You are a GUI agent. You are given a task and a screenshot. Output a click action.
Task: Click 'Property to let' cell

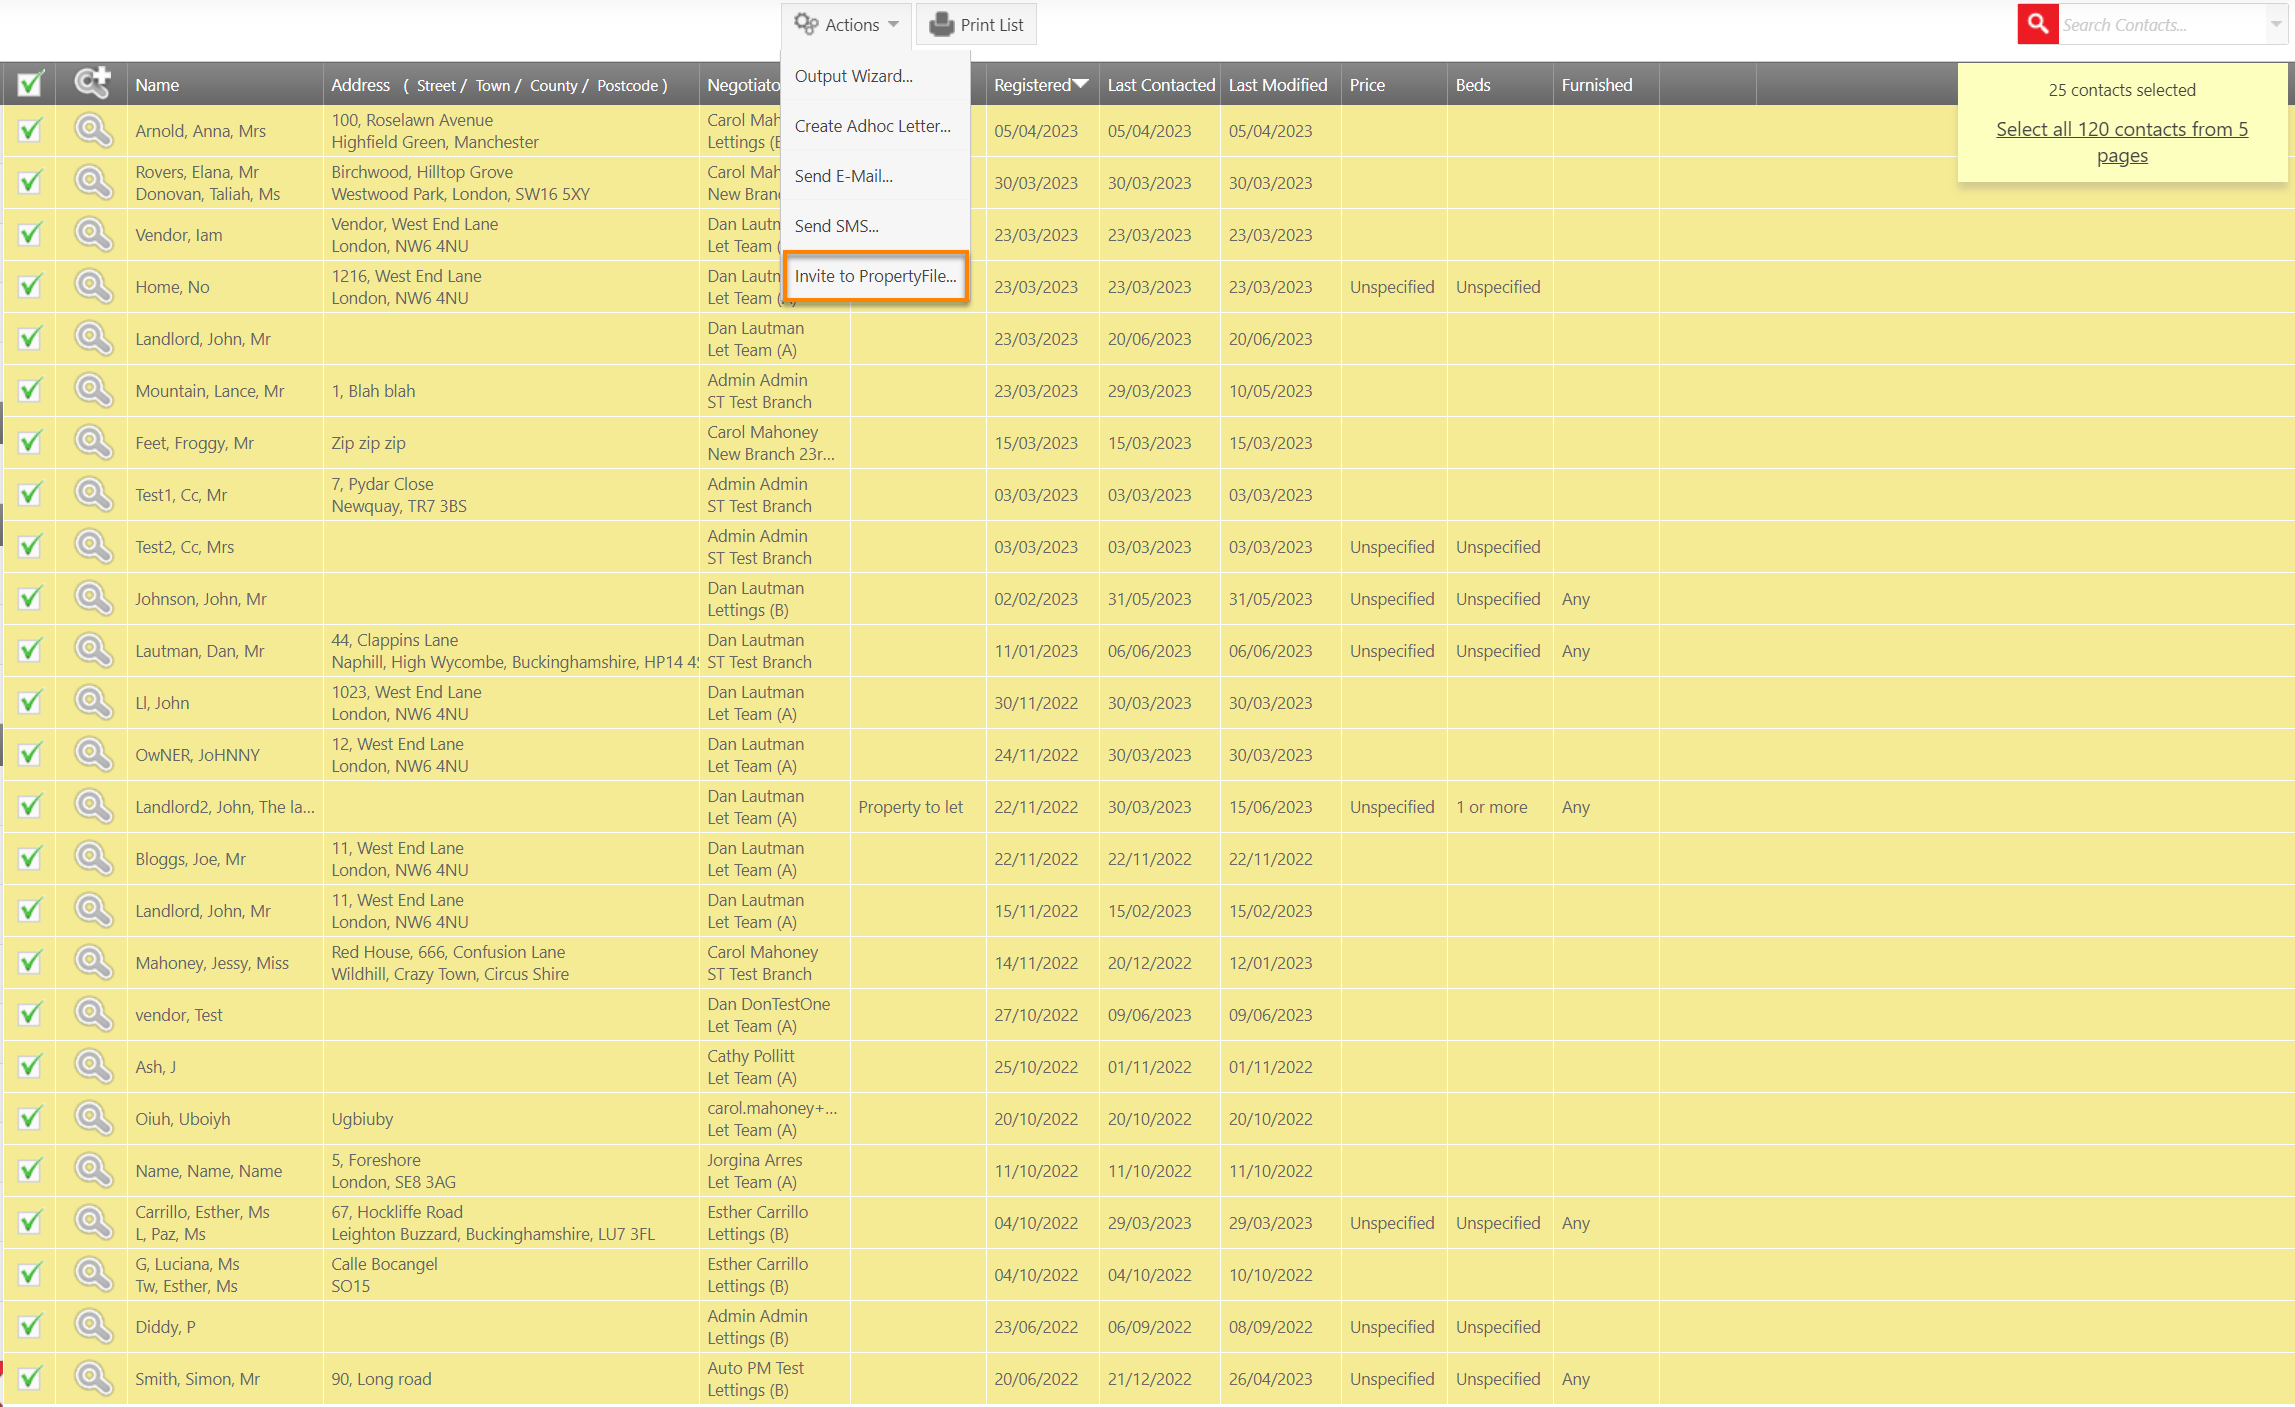click(x=911, y=807)
